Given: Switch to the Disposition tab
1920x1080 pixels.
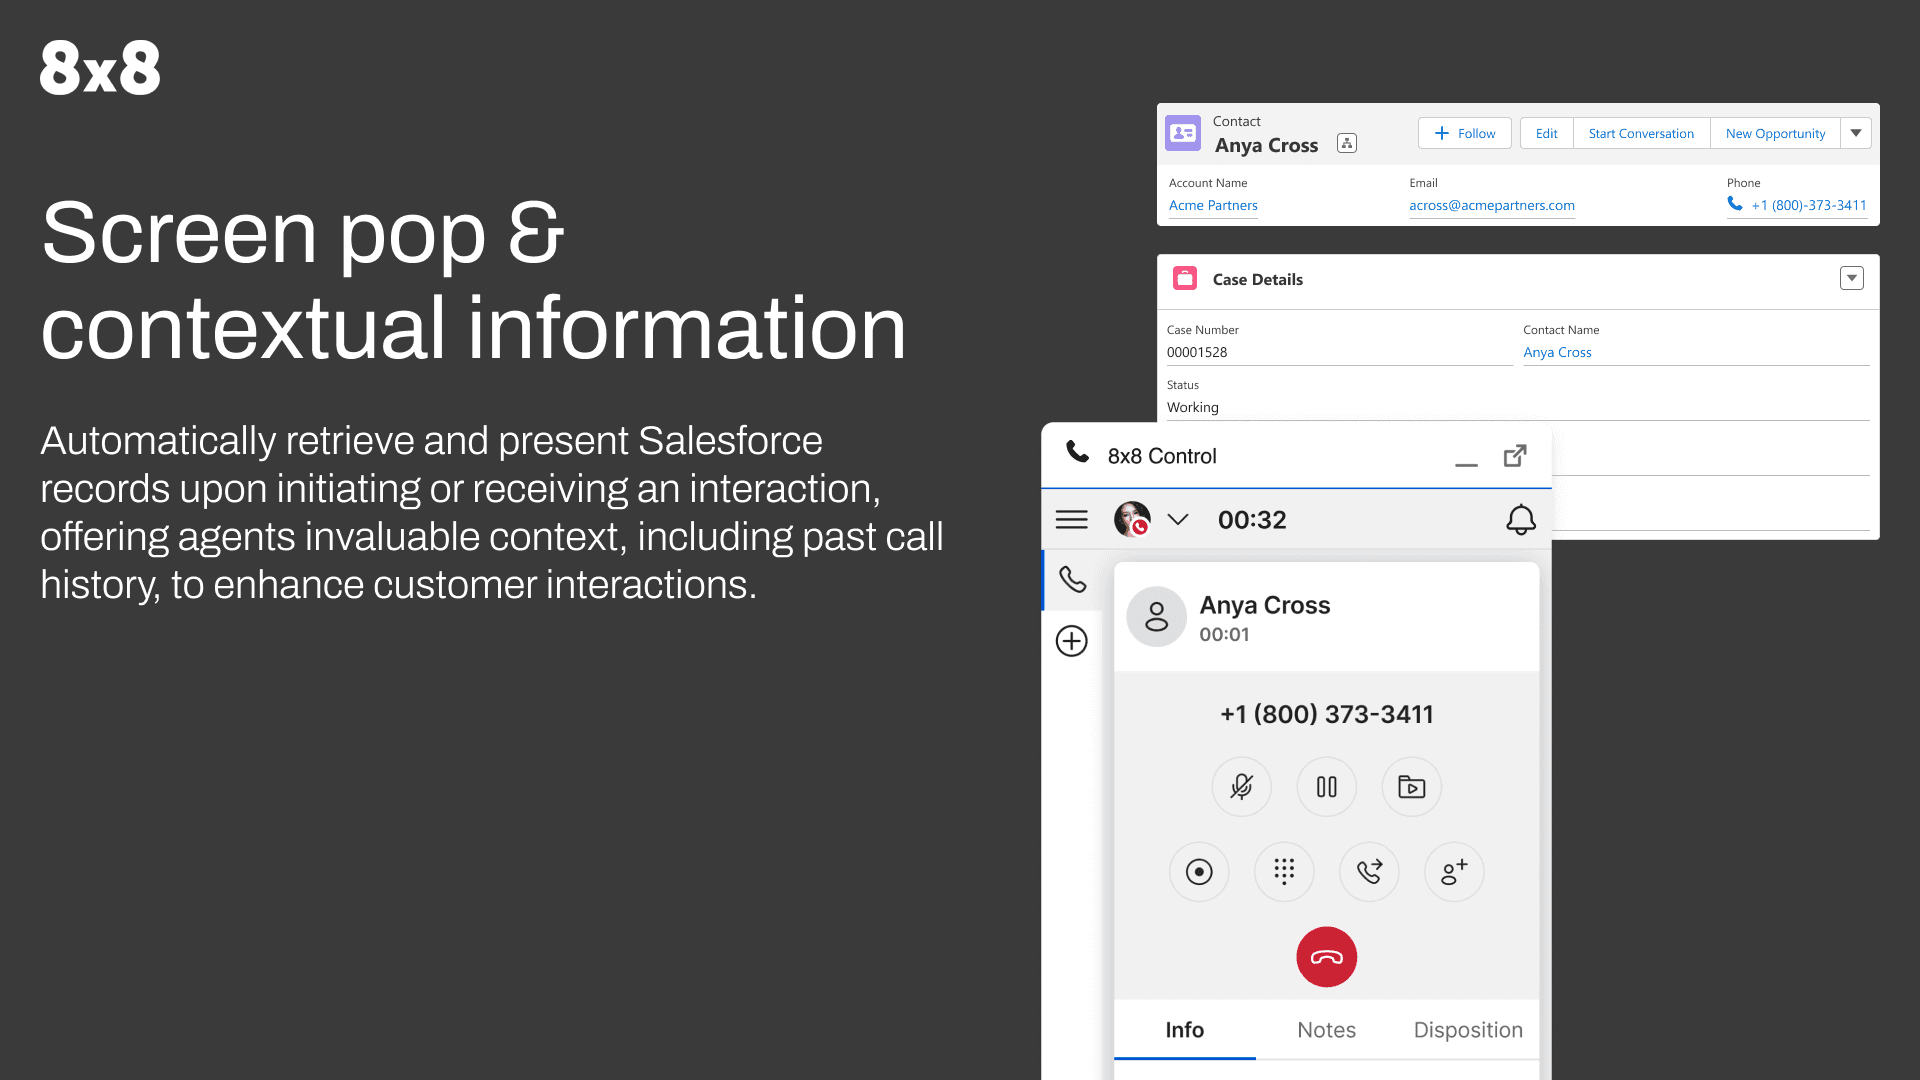Looking at the screenshot, I should [1468, 1030].
